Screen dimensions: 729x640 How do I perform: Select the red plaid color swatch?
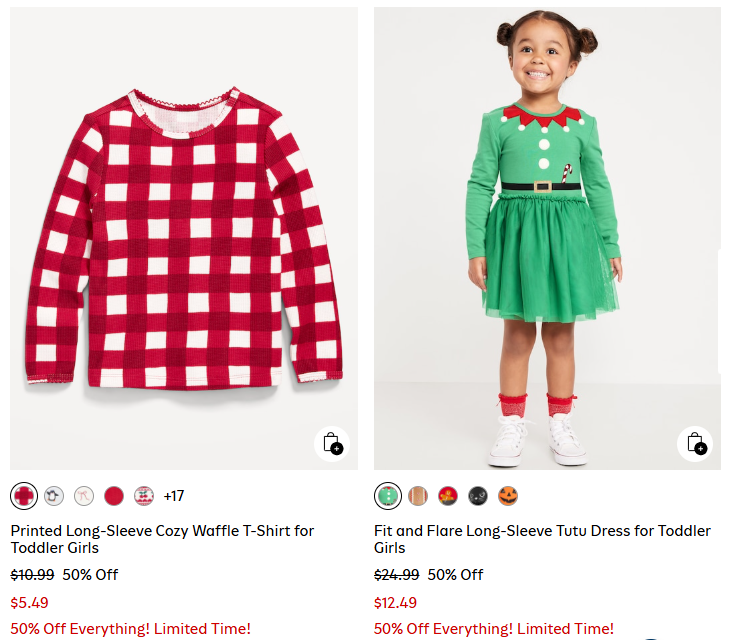[x=24, y=495]
